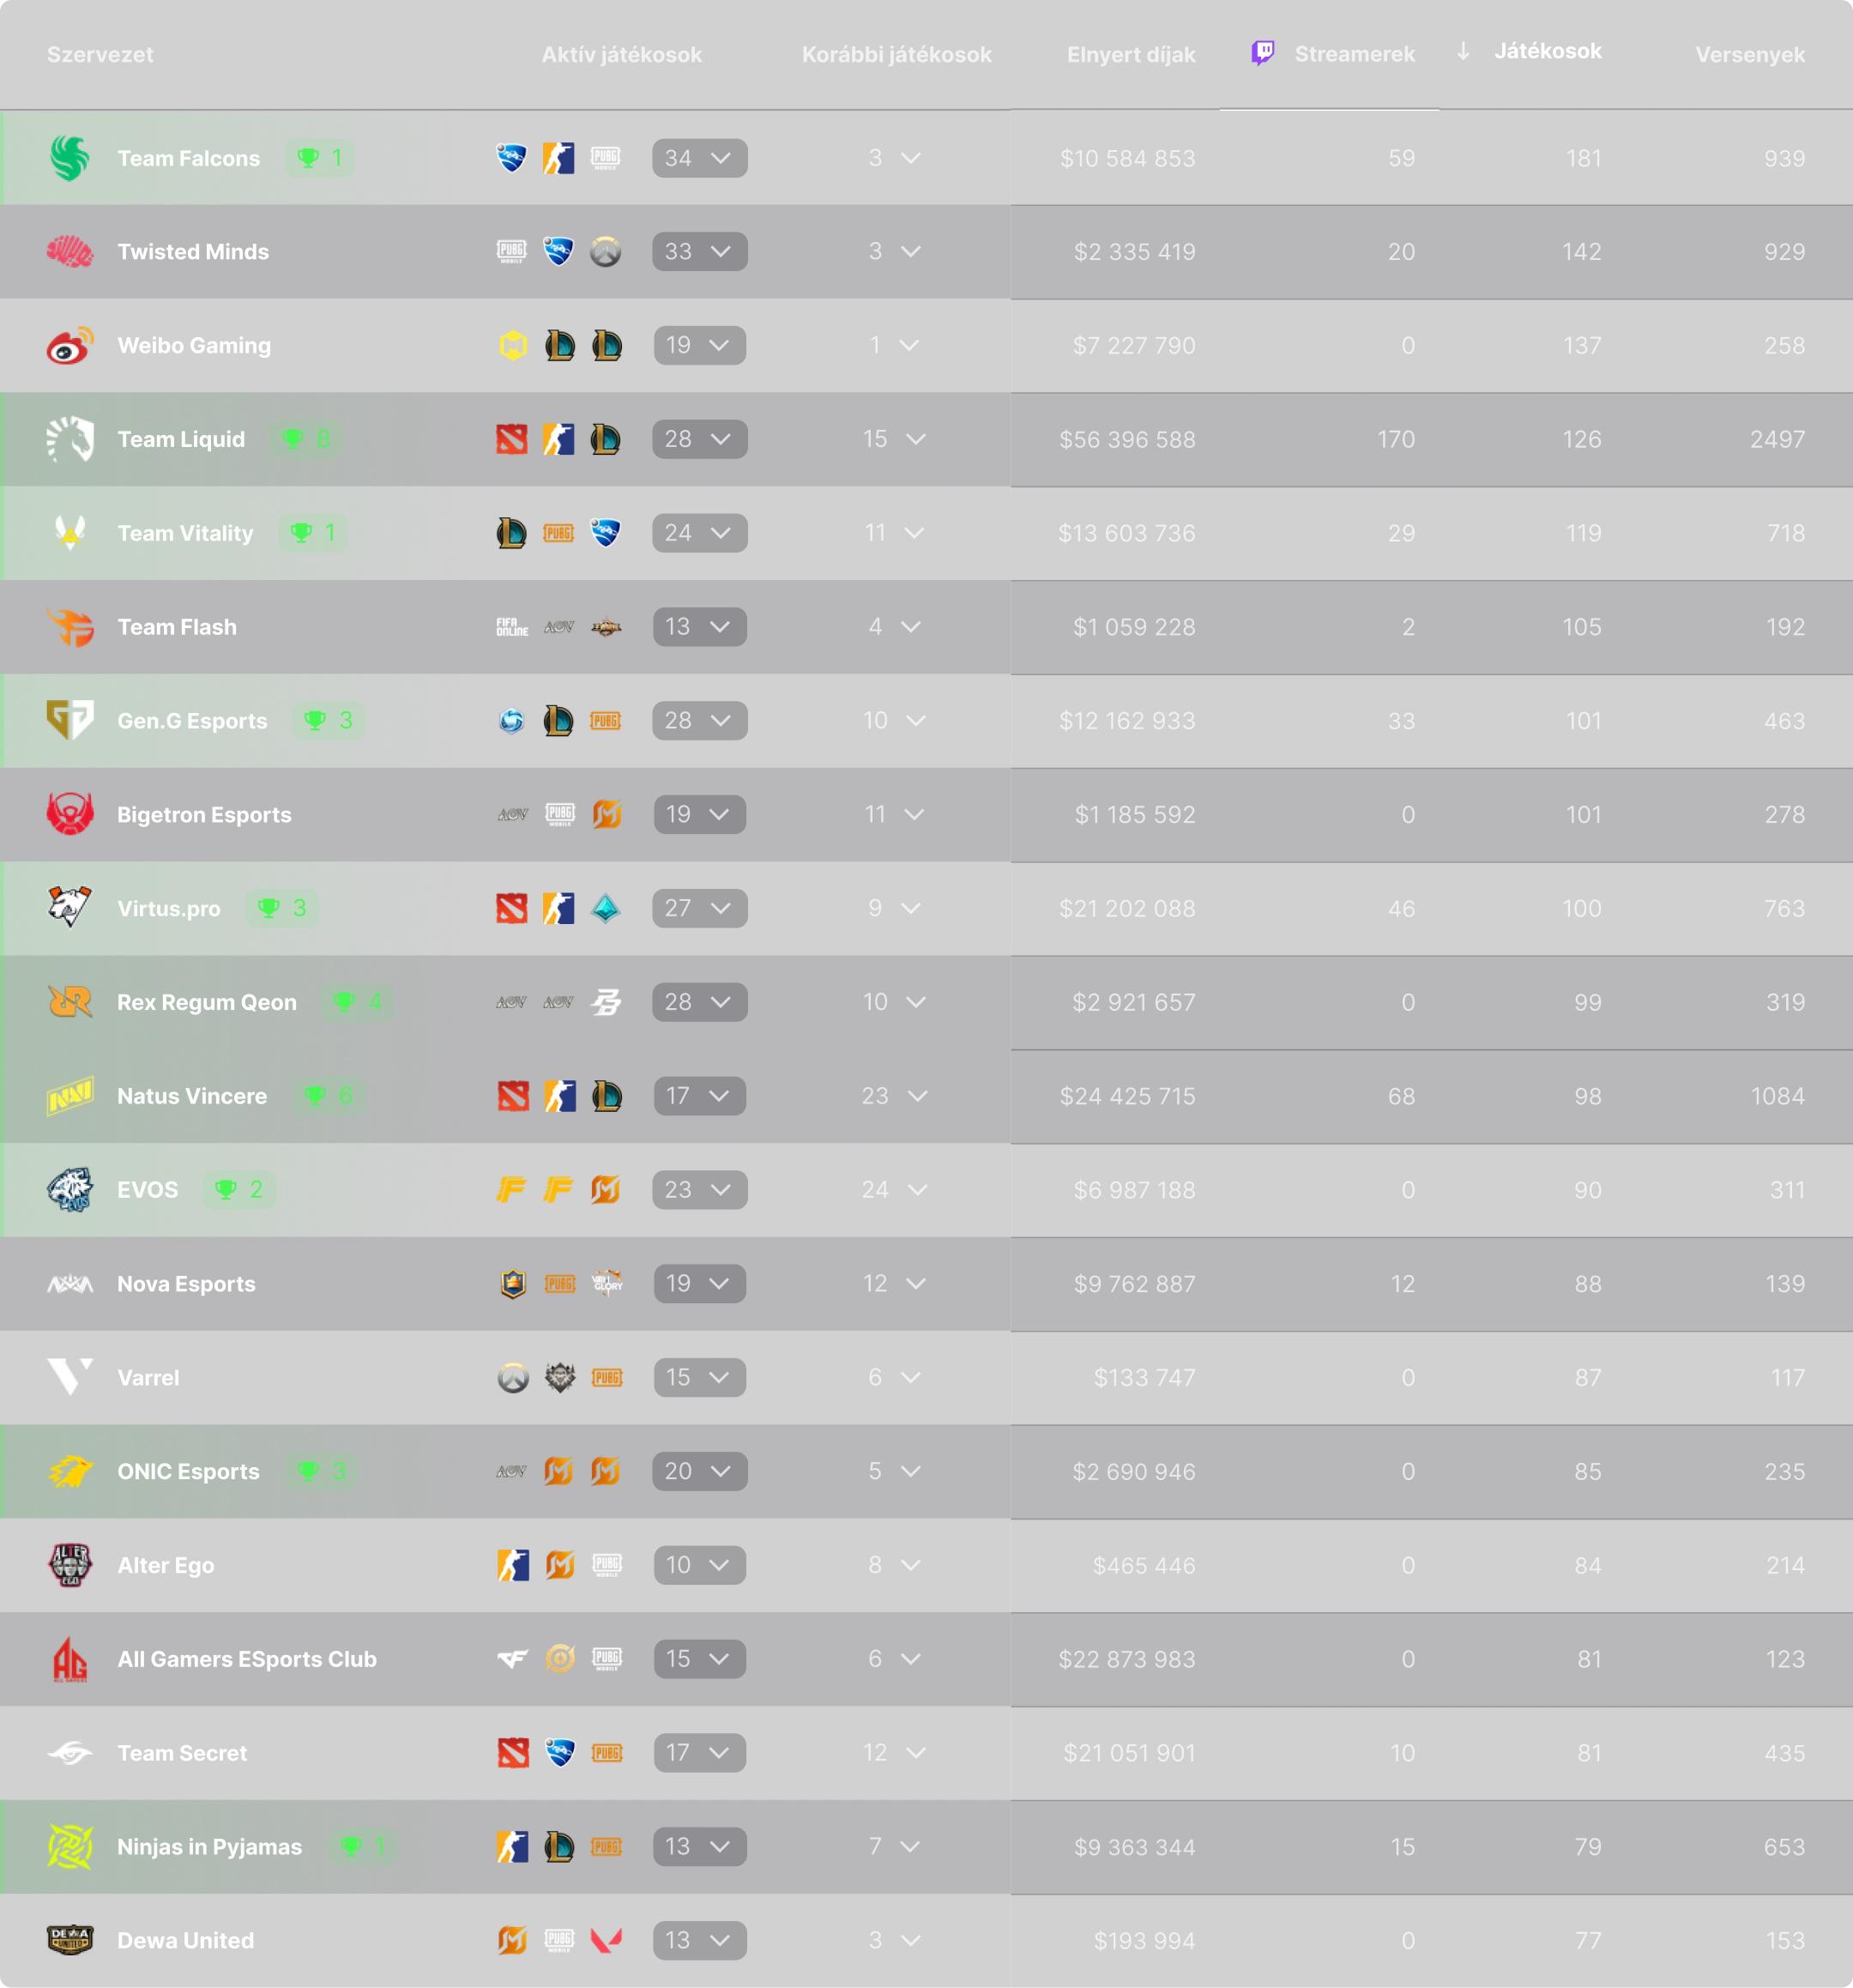Click Weibo Gaming's Honor of Kings icon
This screenshot has width=1853, height=1988.
click(x=513, y=346)
